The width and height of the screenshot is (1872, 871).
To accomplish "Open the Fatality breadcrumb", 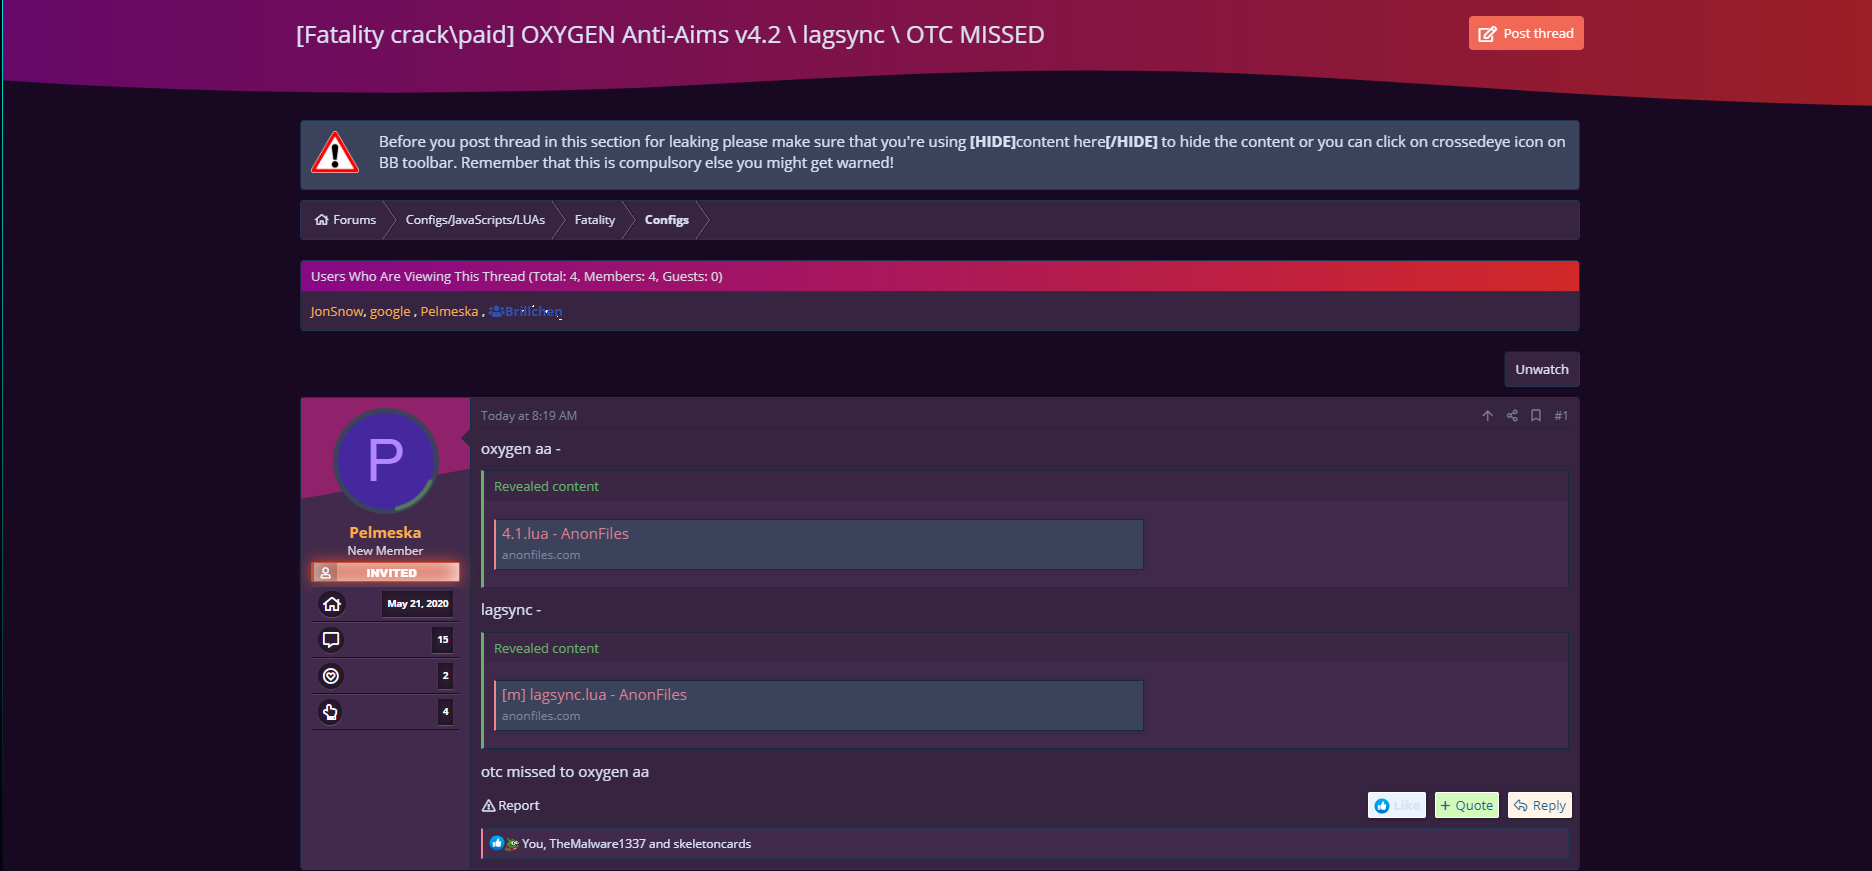I will click(x=595, y=220).
